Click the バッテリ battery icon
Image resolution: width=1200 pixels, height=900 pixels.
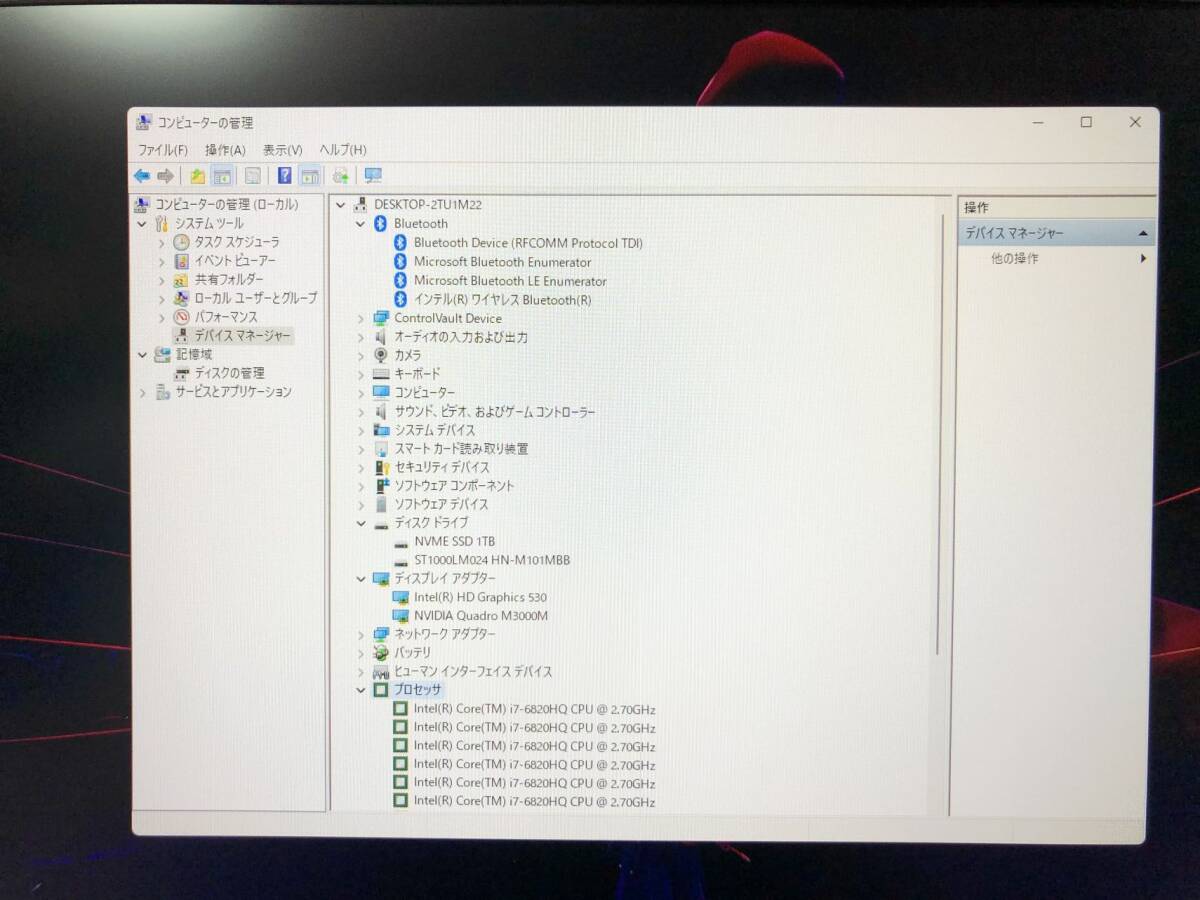point(381,653)
